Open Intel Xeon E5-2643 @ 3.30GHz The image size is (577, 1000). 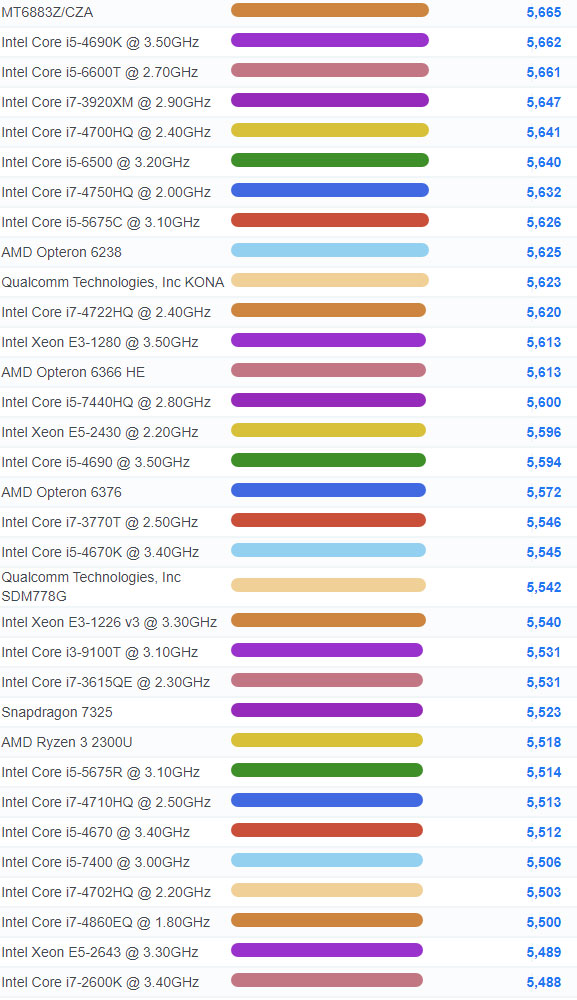point(100,952)
